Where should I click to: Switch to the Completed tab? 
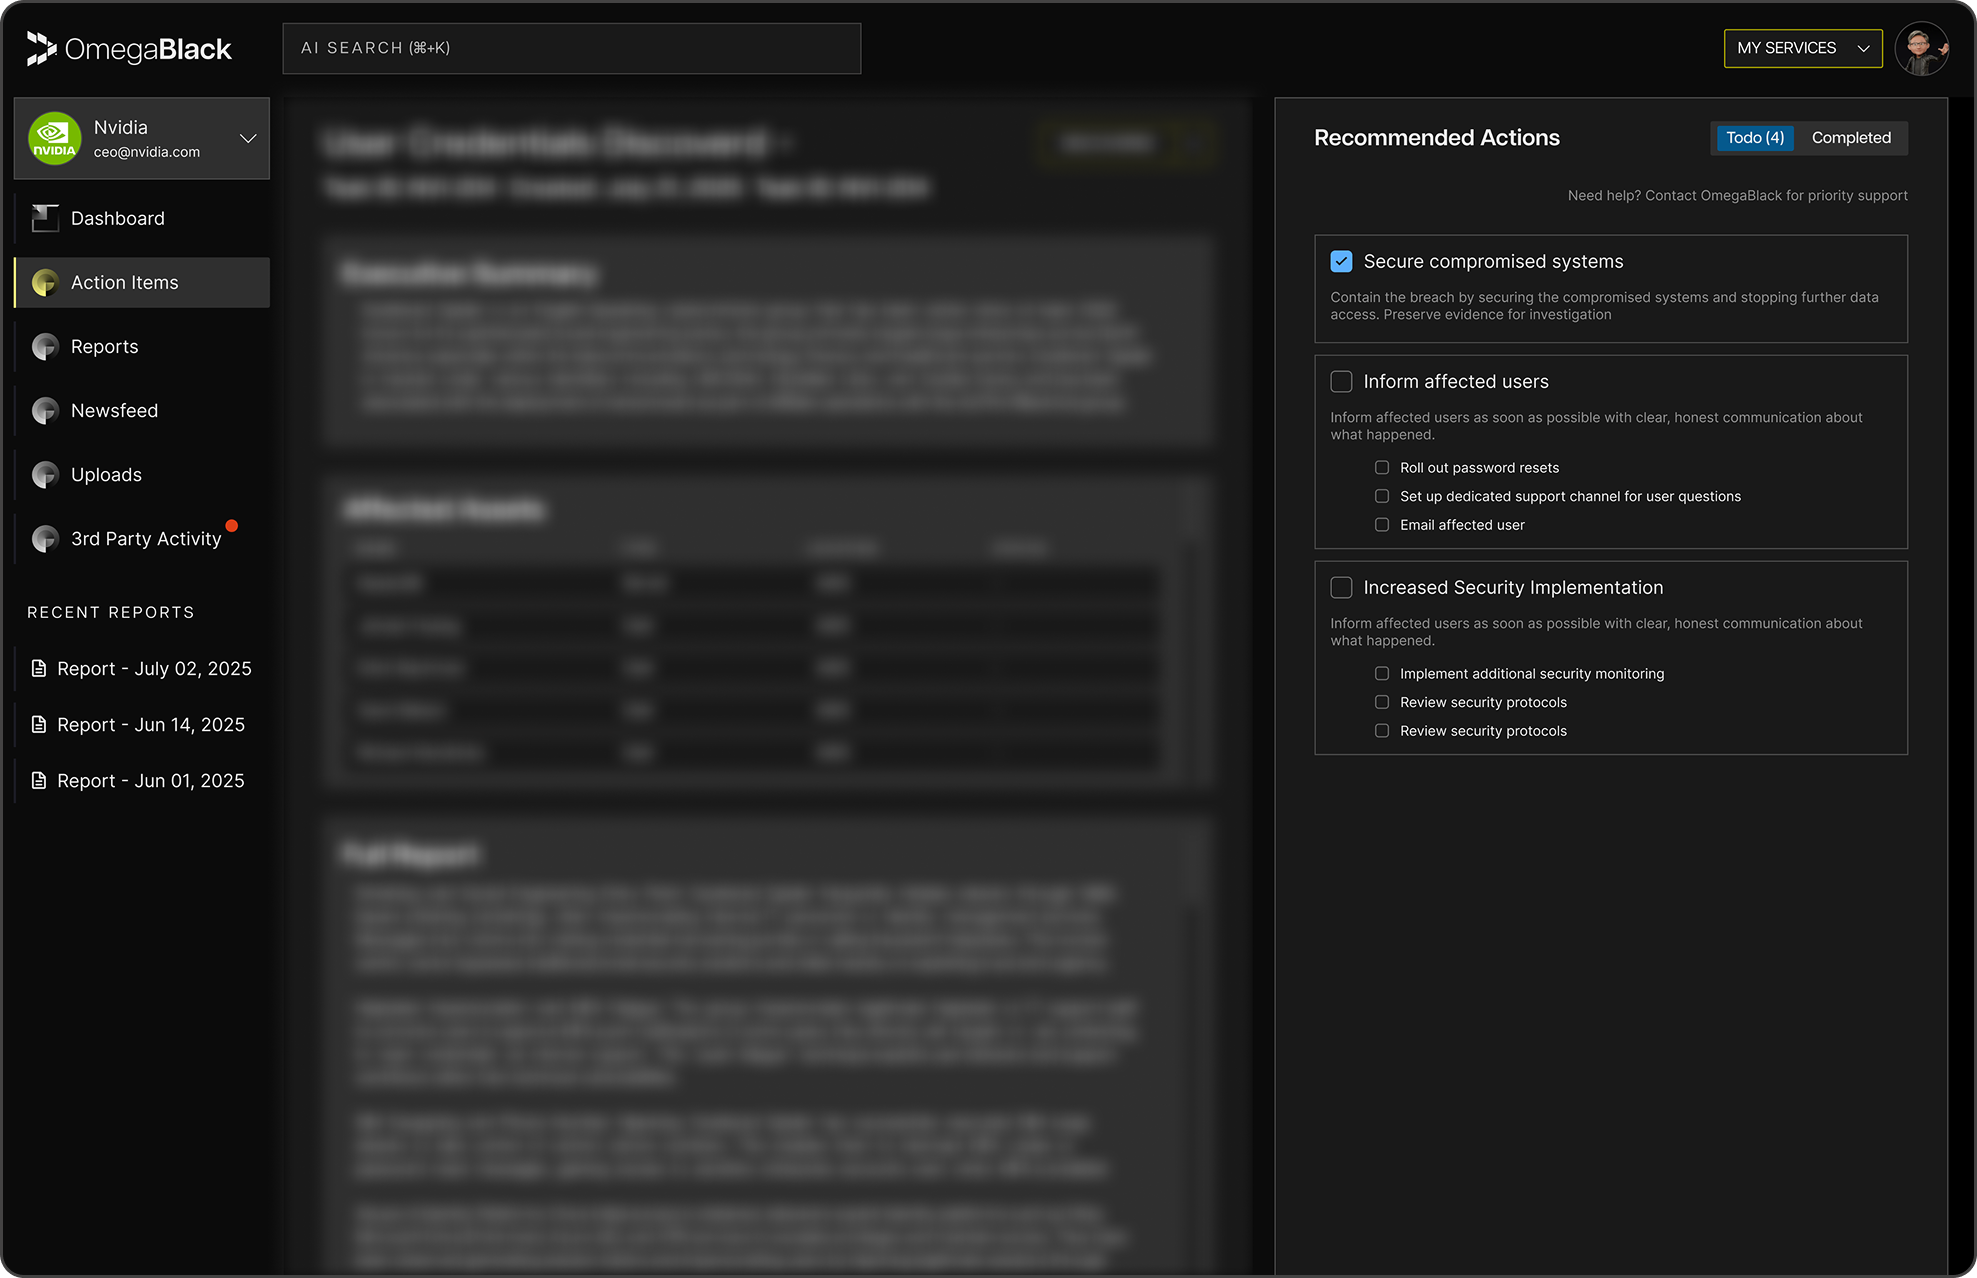(x=1850, y=138)
